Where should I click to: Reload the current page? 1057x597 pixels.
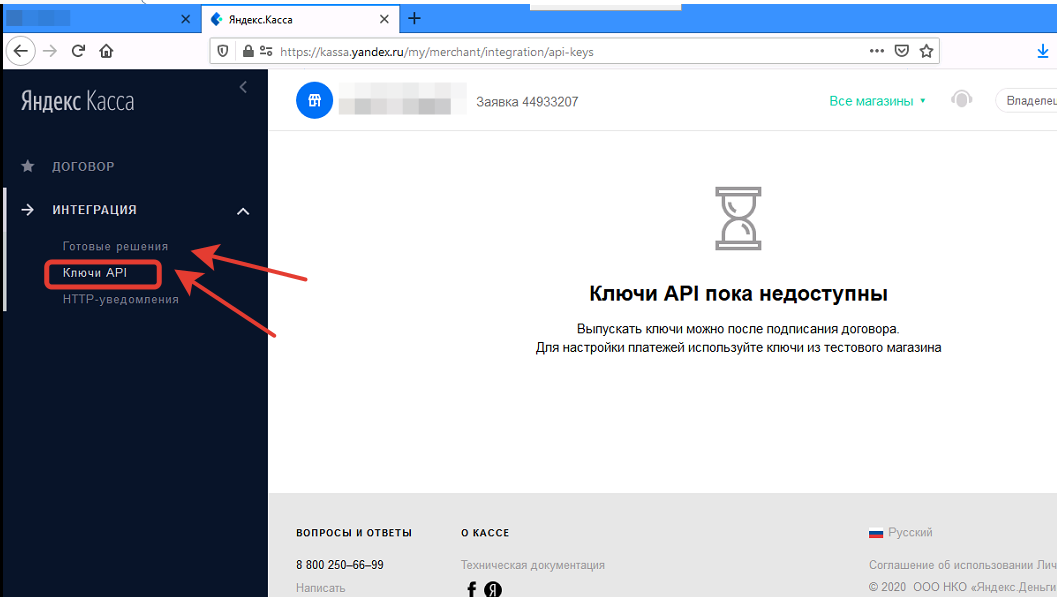(x=78, y=51)
